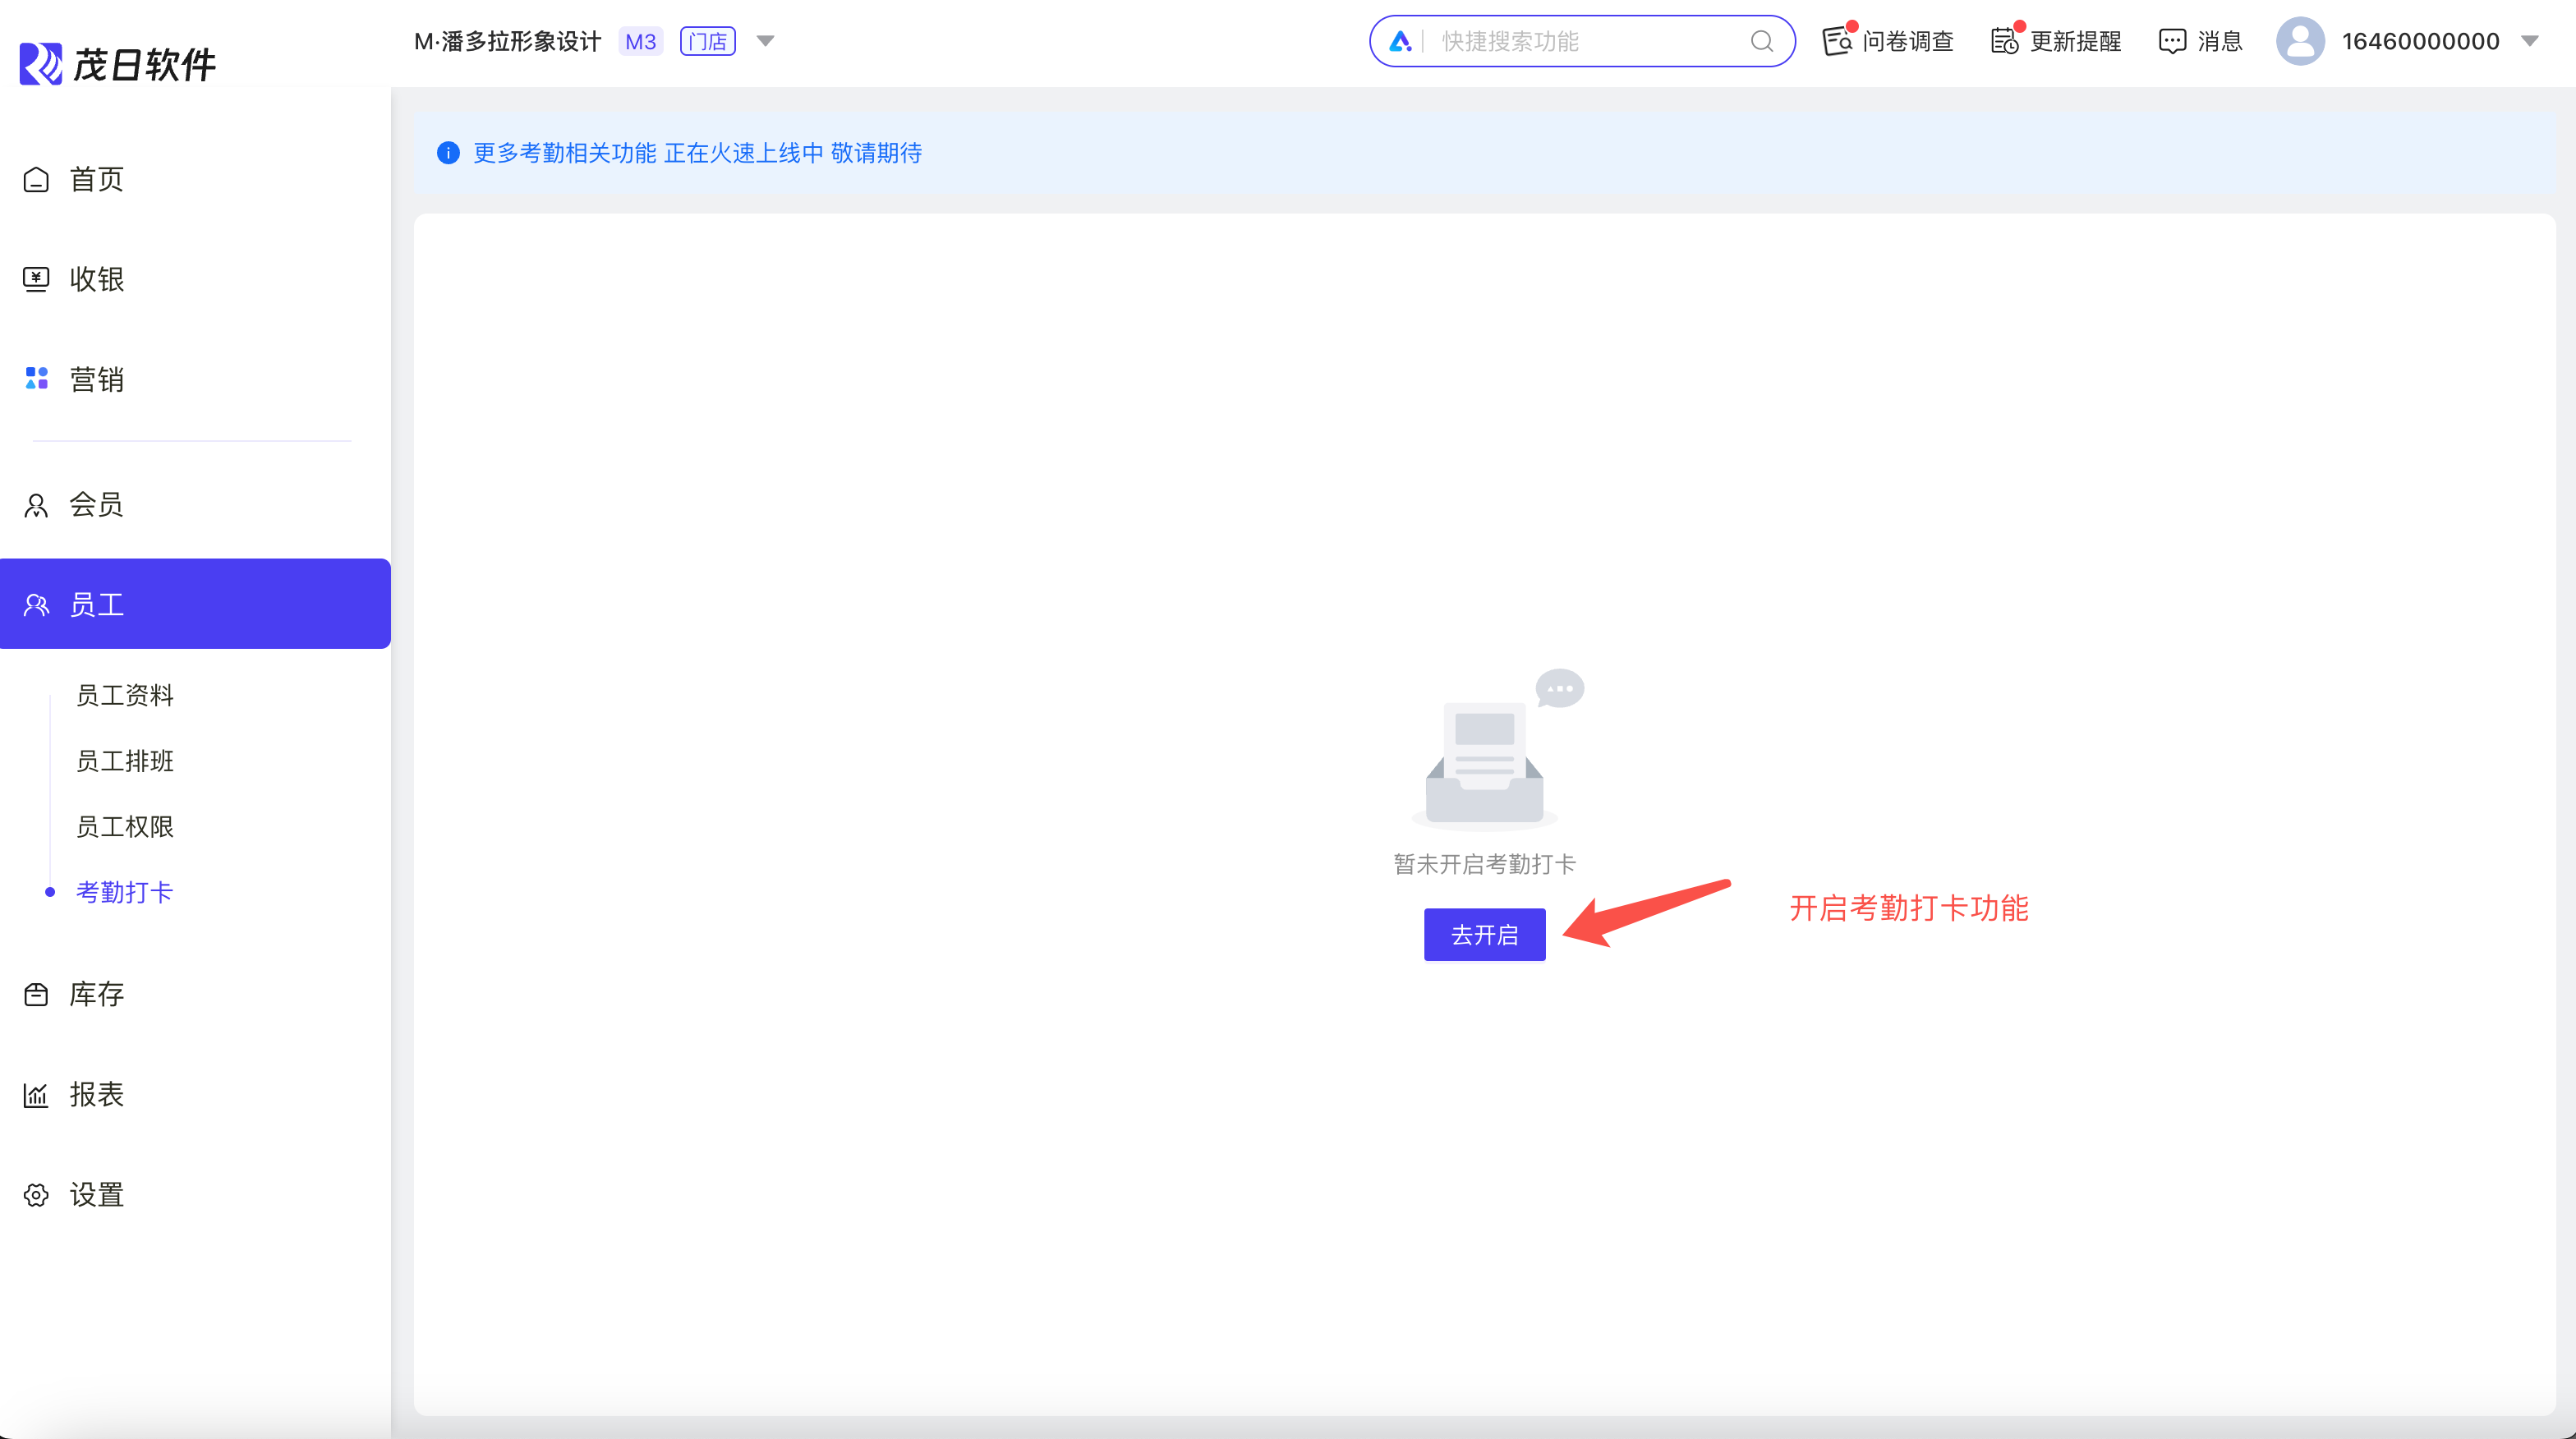Select 员工权限 submenu item
This screenshot has width=2576, height=1439.
click(x=125, y=827)
